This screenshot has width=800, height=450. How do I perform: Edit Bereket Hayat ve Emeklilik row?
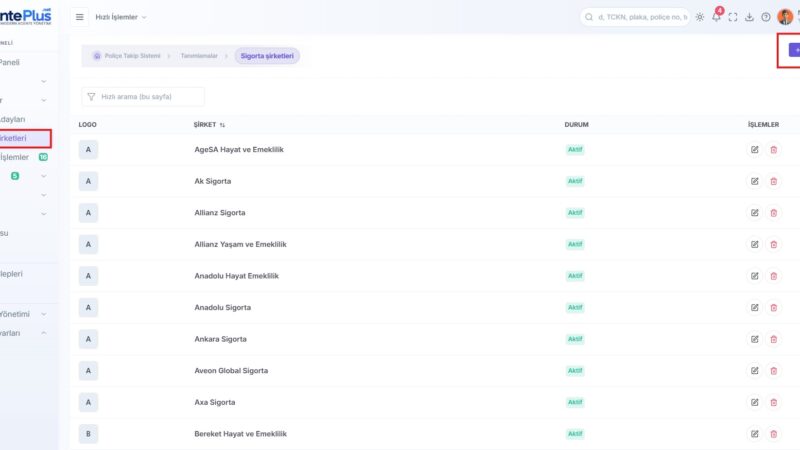[754, 434]
